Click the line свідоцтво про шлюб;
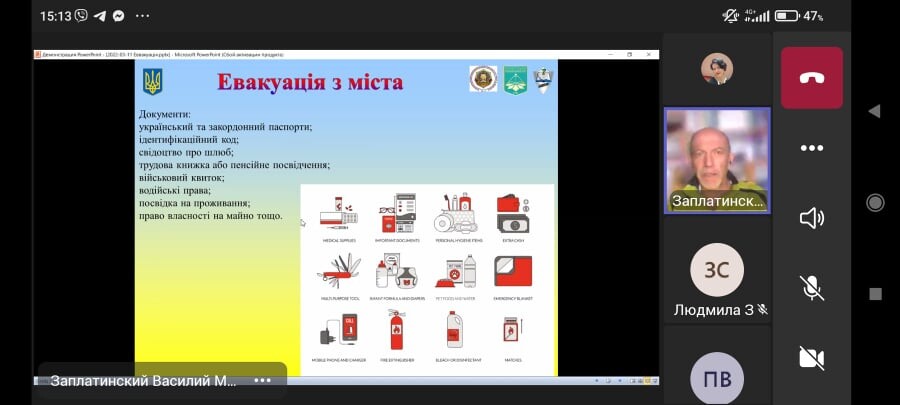Image resolution: width=900 pixels, height=405 pixels. pos(187,152)
